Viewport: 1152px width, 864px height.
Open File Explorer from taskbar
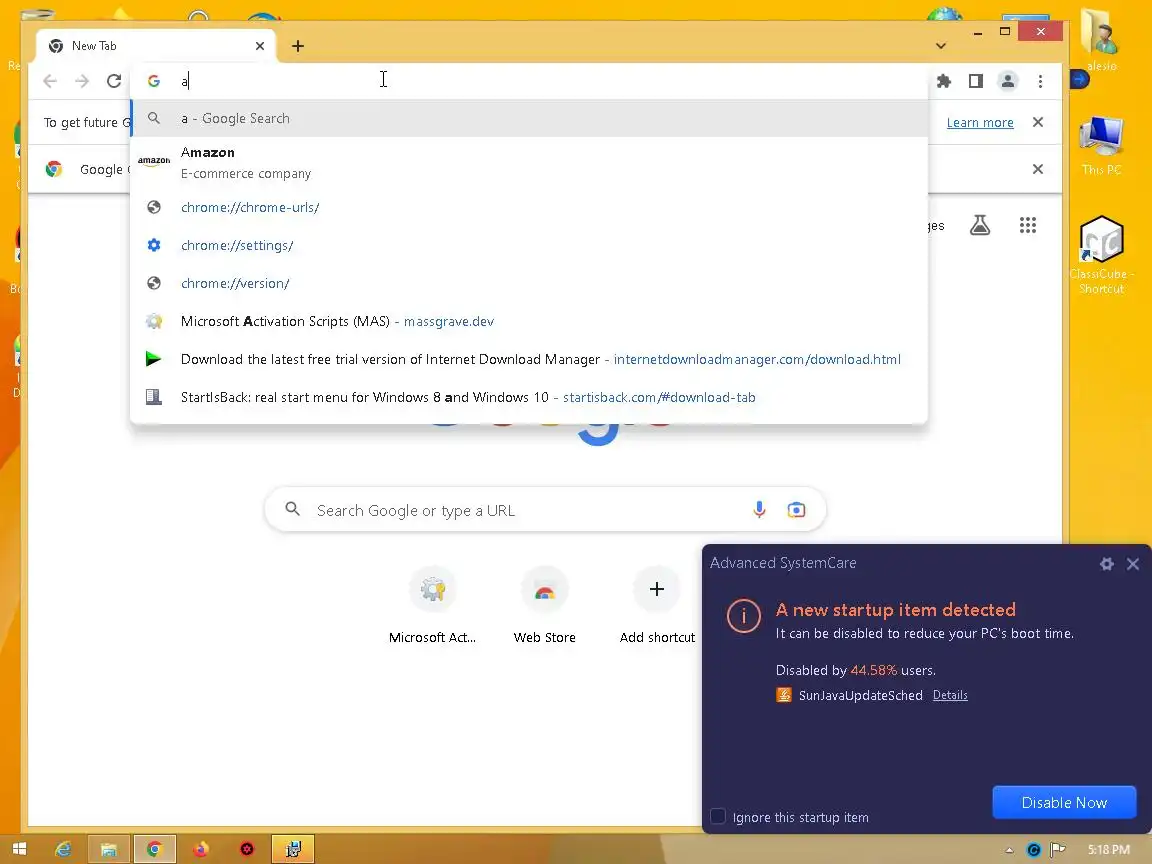point(109,849)
